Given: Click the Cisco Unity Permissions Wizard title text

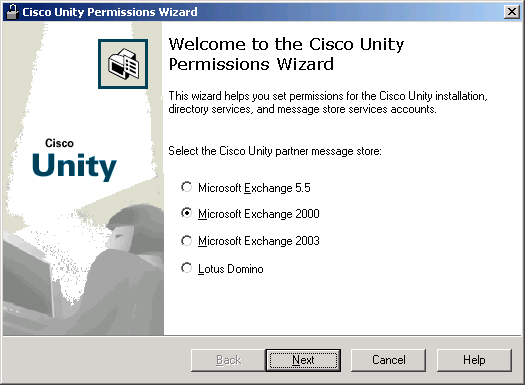Looking at the screenshot, I should pos(110,12).
